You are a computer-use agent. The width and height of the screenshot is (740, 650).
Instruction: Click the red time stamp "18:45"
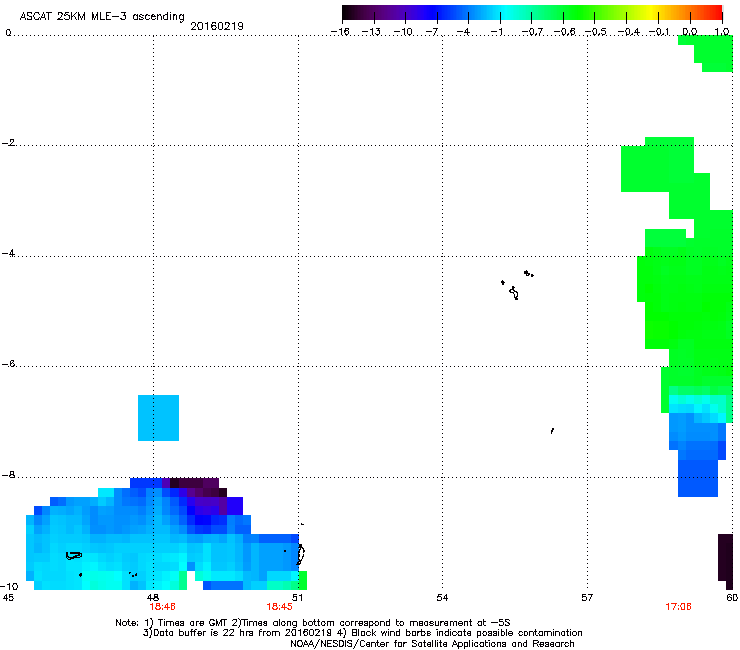pos(279,607)
